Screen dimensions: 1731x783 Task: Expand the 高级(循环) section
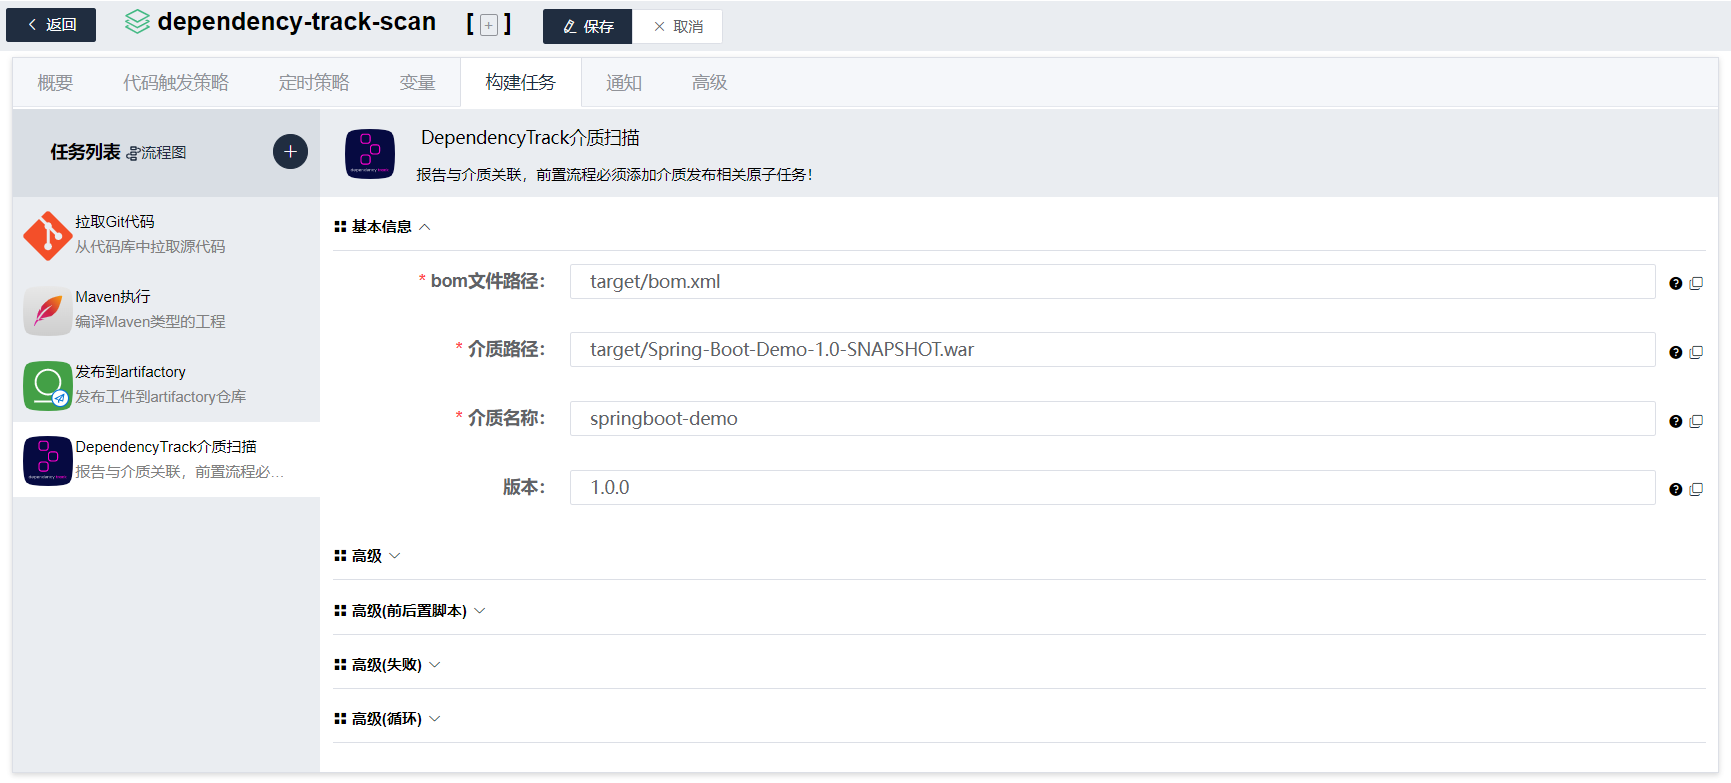click(x=387, y=719)
